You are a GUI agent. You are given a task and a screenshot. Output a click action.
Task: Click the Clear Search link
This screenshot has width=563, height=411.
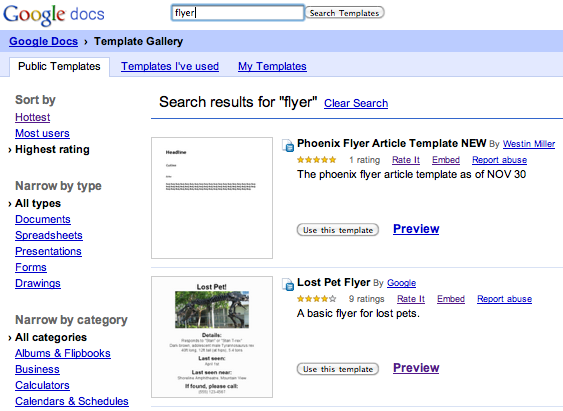[356, 103]
